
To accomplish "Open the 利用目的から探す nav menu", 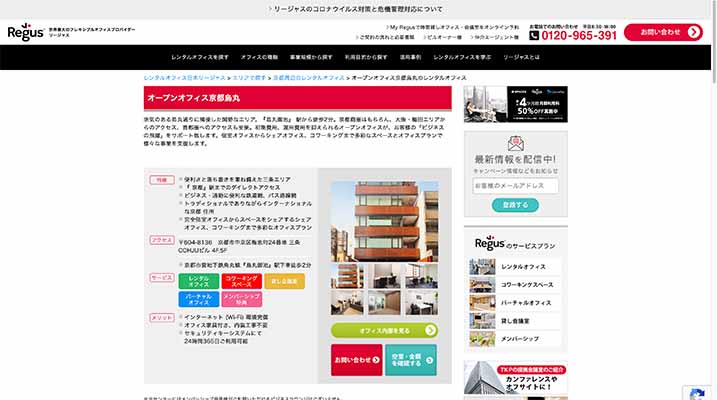I will [366, 57].
